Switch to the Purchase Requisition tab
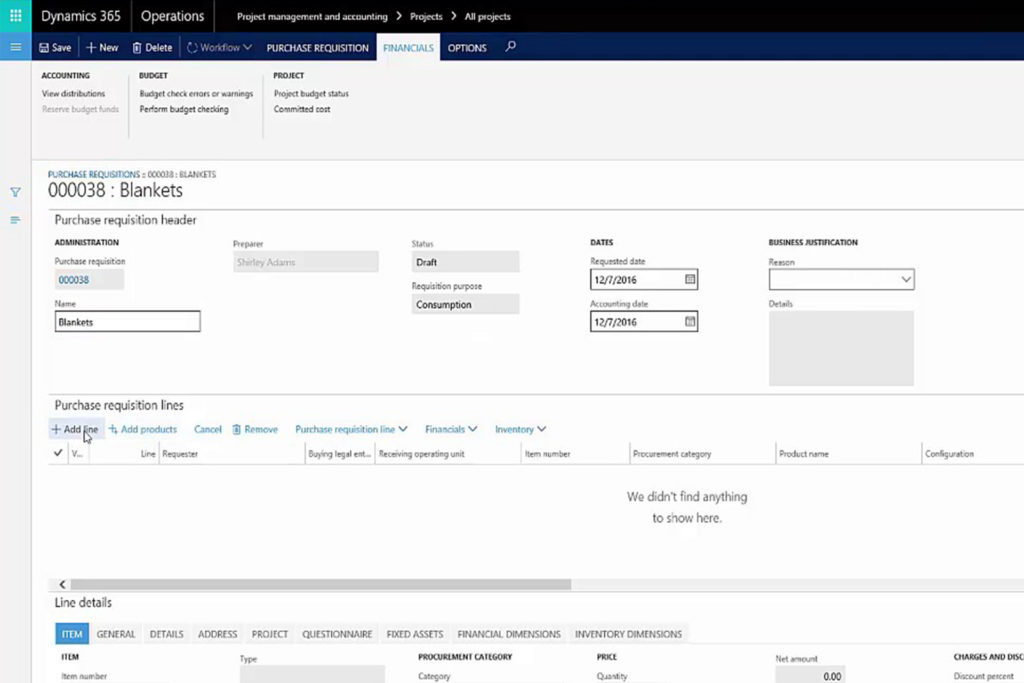The width and height of the screenshot is (1024, 683). tap(317, 48)
